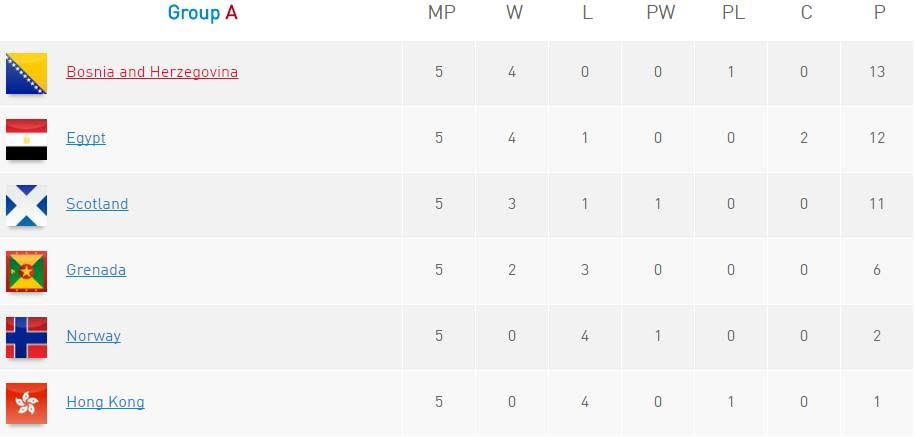Click the C column header
Screen dimensions: 914x437
pos(806,13)
